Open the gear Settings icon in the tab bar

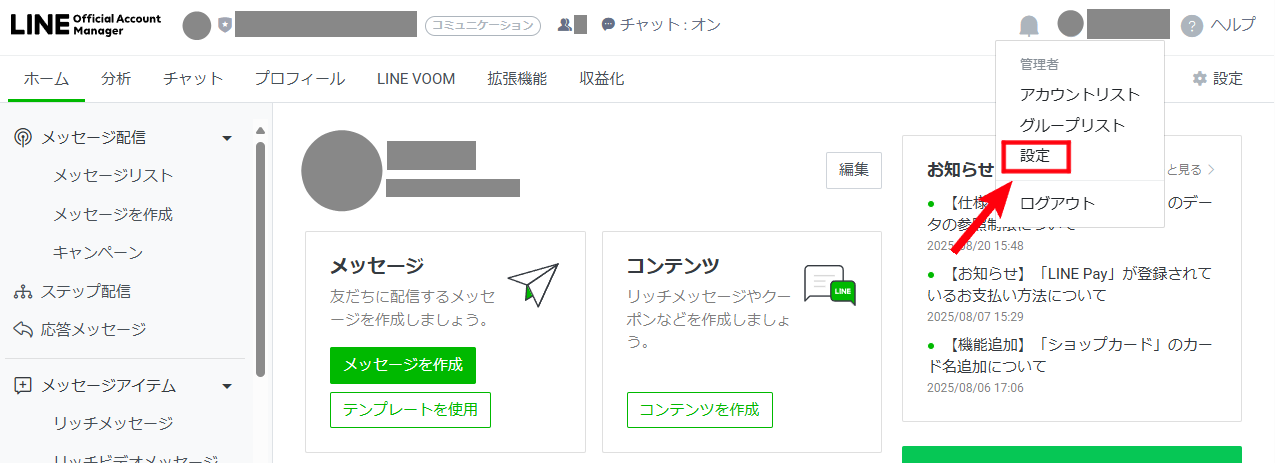[x=1200, y=79]
